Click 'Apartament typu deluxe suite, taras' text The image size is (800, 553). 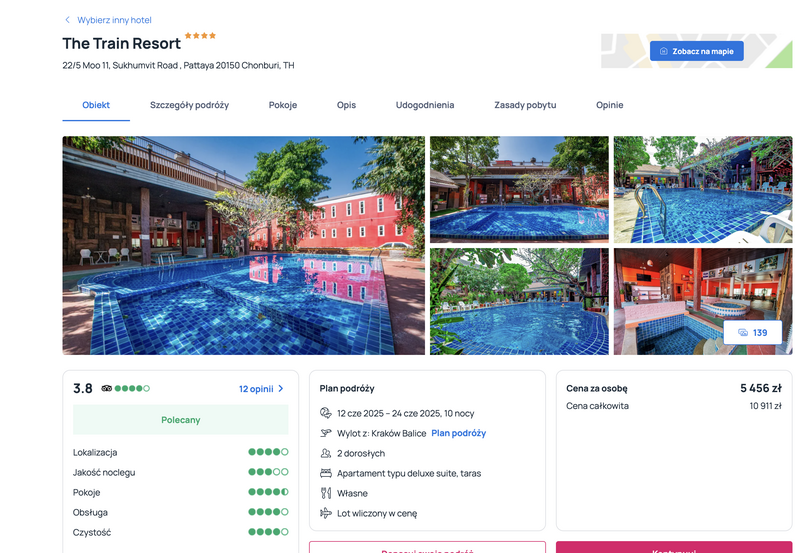409,473
